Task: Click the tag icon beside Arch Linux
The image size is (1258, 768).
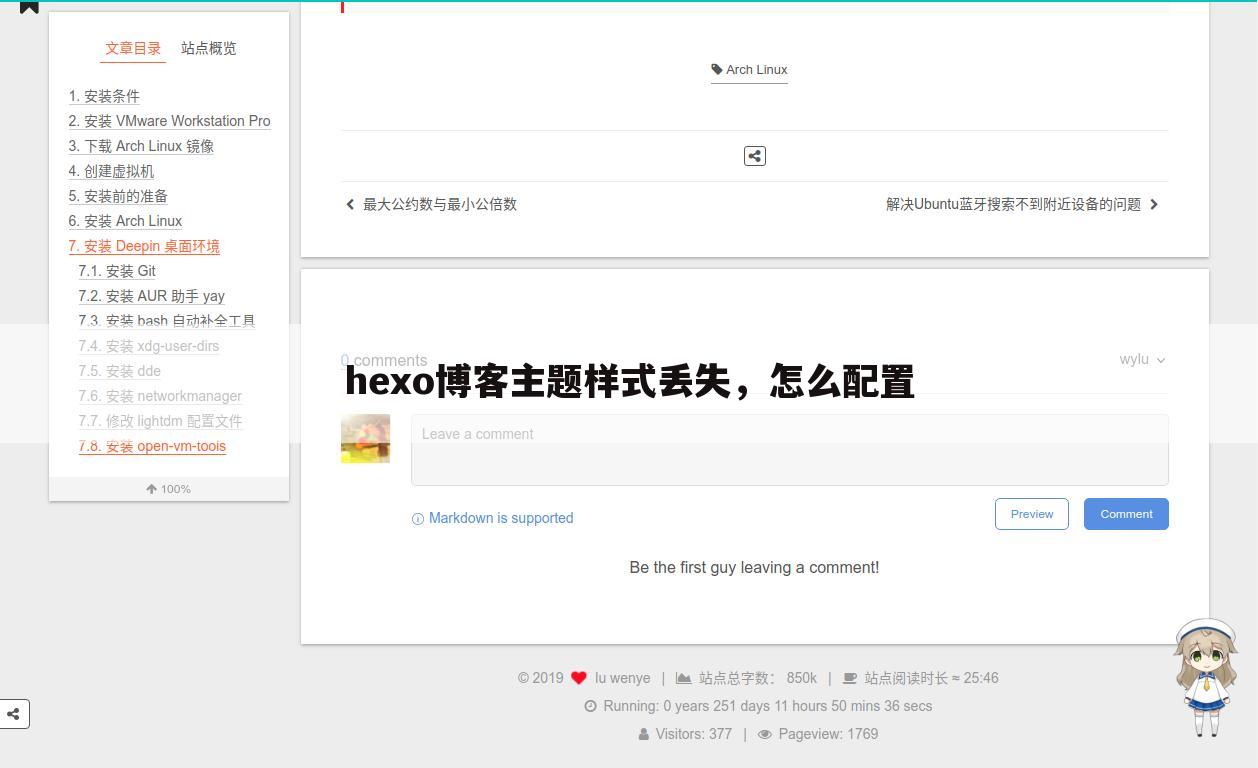Action: pyautogui.click(x=717, y=69)
